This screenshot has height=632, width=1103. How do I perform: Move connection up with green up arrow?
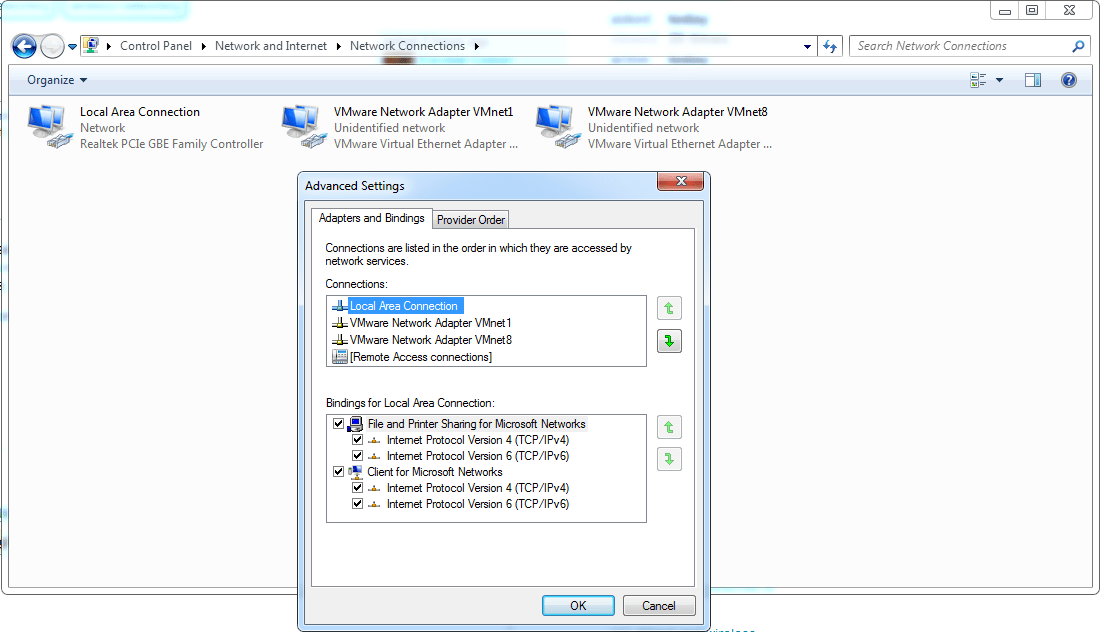[669, 308]
